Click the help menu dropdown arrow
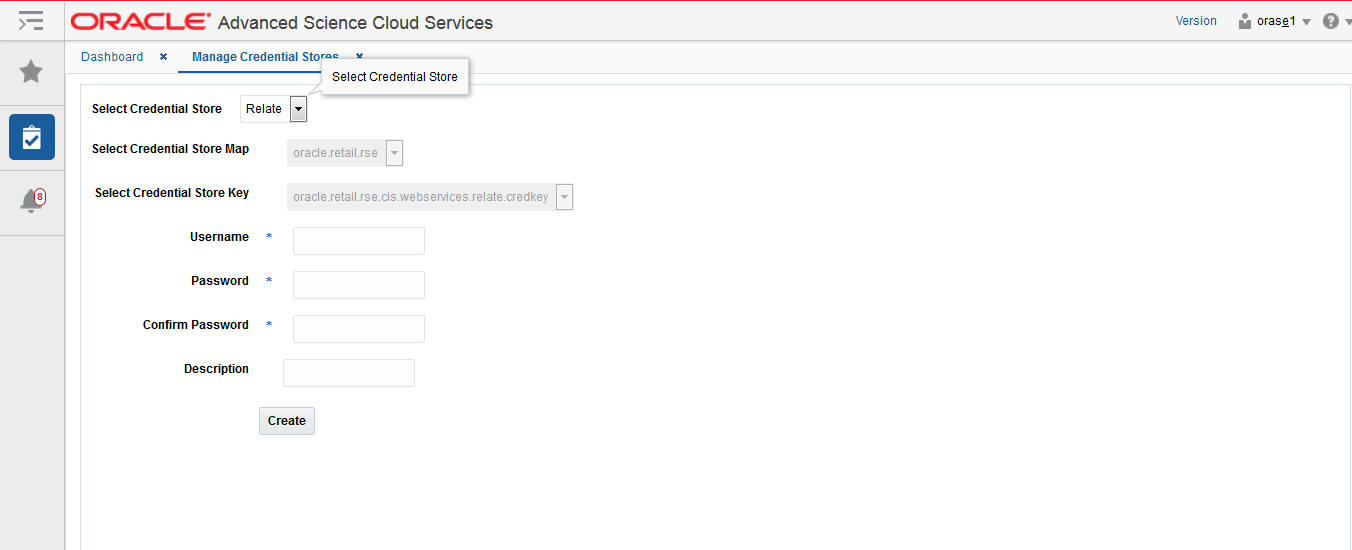Viewport: 1352px width, 550px height. click(x=1347, y=22)
